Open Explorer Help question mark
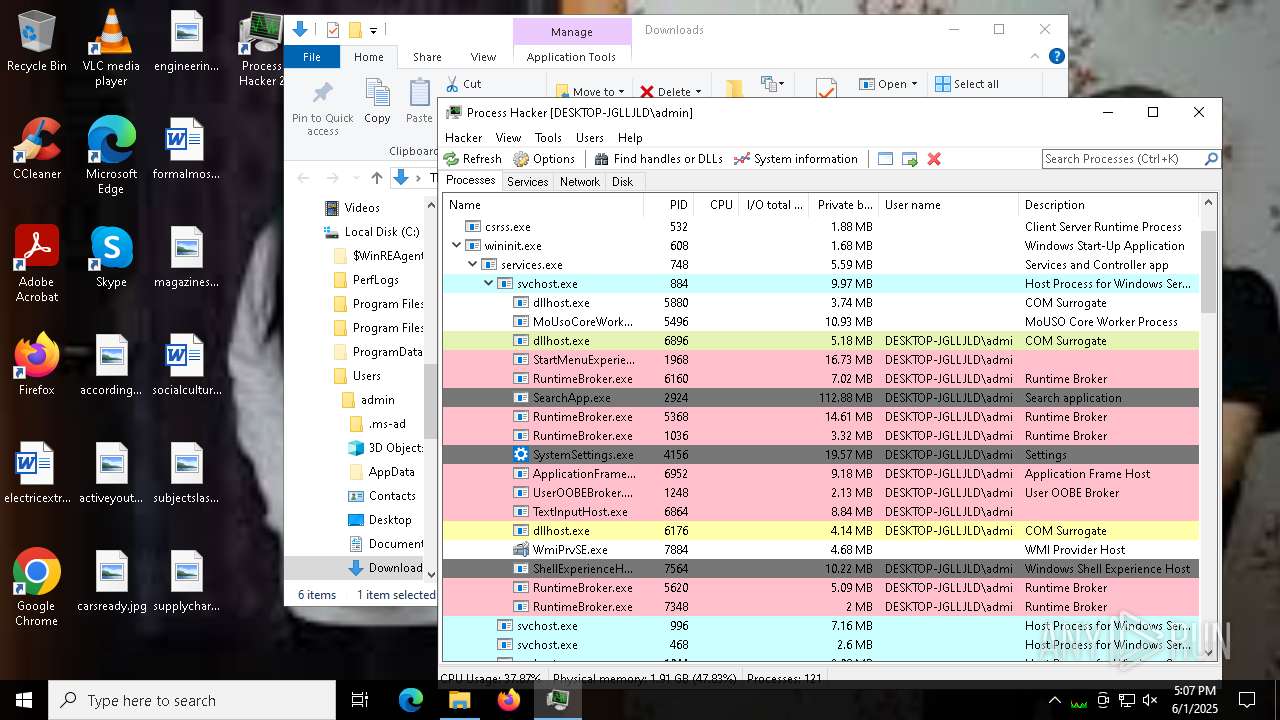This screenshot has width=1280, height=720. (x=1056, y=57)
